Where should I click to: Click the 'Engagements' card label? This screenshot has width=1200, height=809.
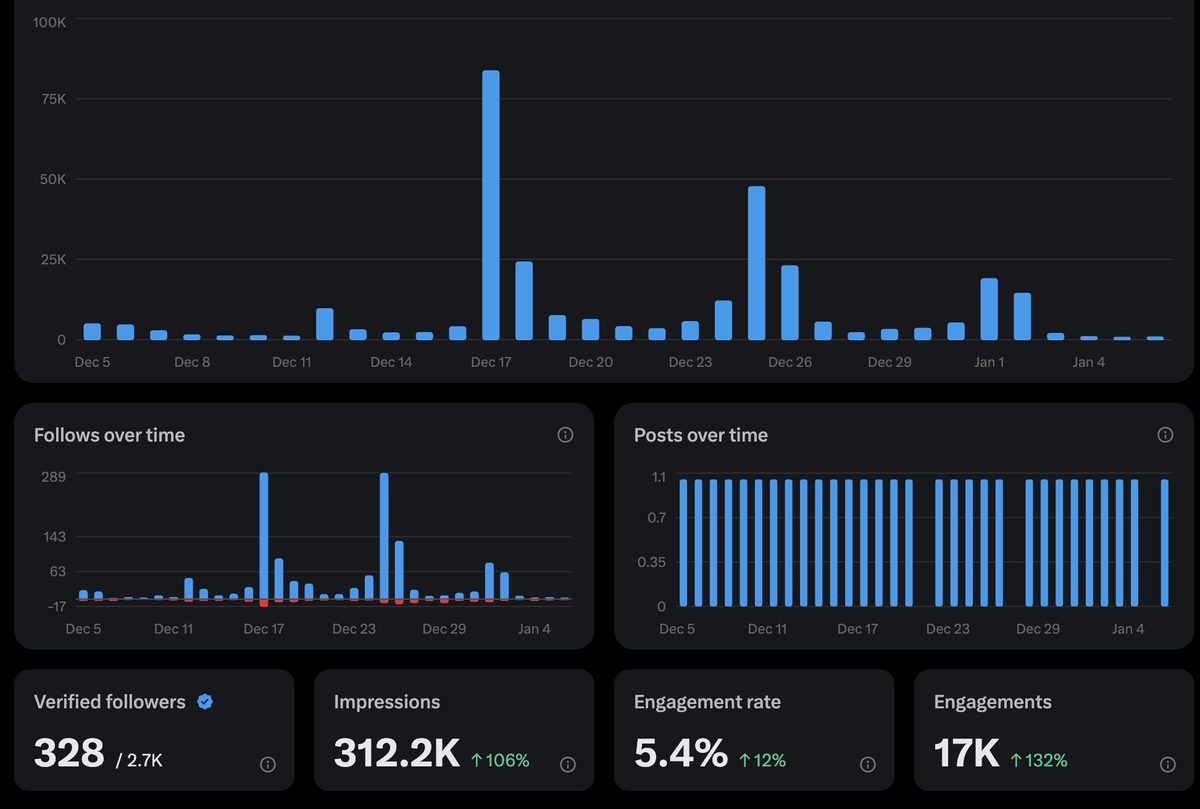pyautogui.click(x=993, y=702)
